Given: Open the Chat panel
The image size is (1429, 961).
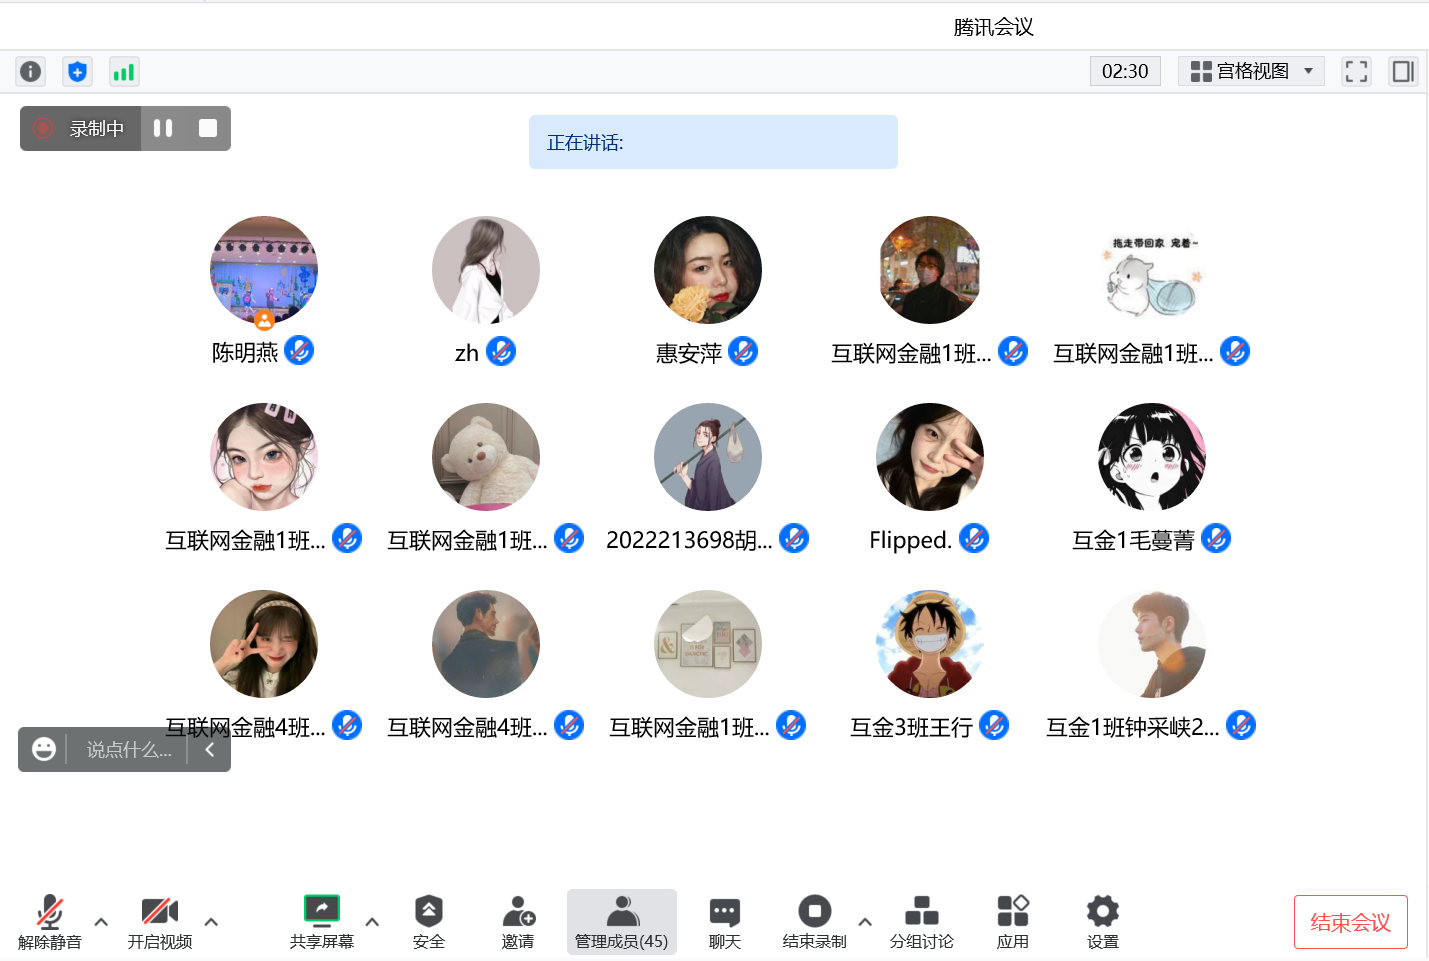Looking at the screenshot, I should [724, 922].
